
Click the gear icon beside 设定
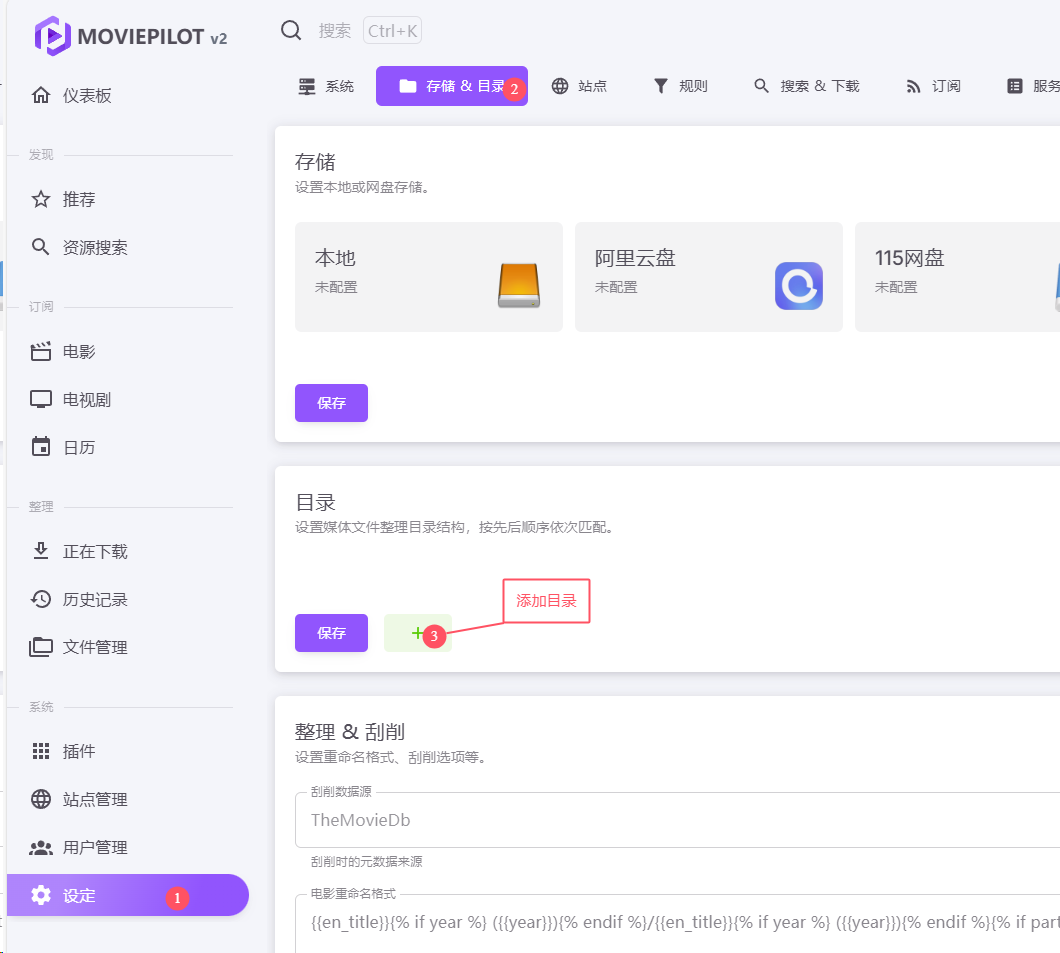(41, 895)
